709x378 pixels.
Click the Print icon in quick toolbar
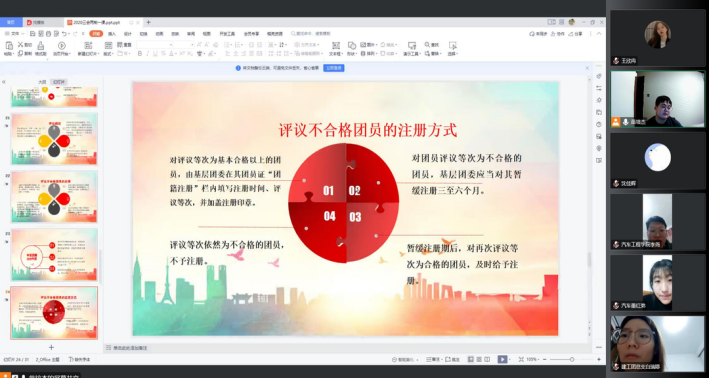48,34
